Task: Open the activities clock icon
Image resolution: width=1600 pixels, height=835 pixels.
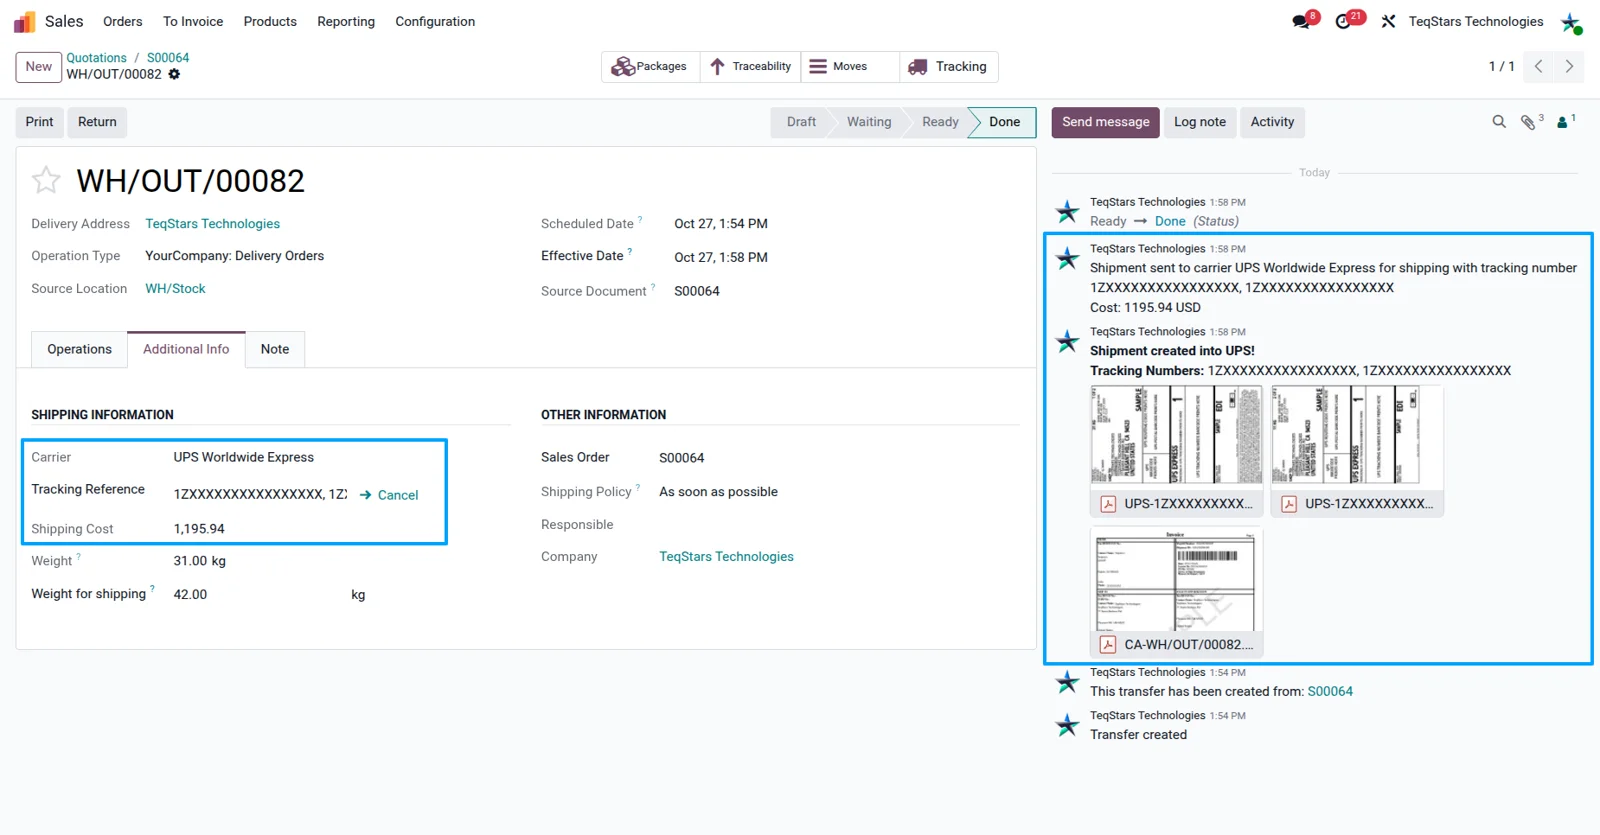Action: point(1345,21)
